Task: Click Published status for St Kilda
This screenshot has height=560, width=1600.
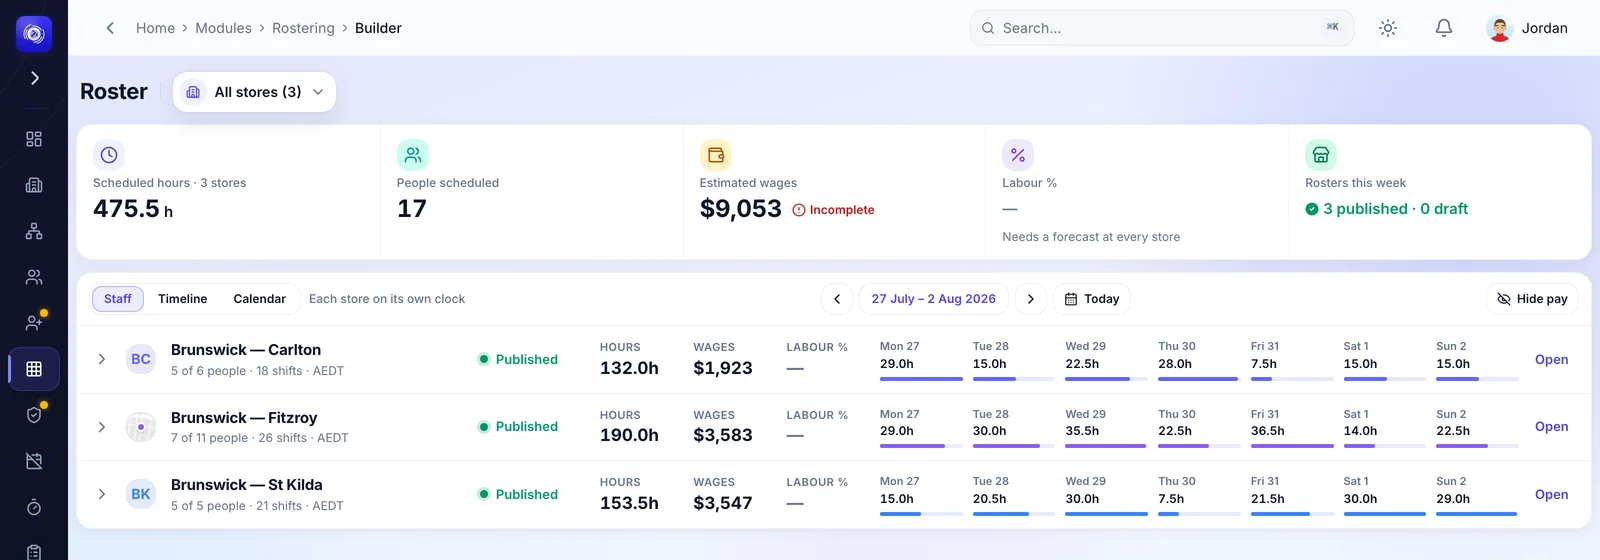Action: pyautogui.click(x=518, y=494)
